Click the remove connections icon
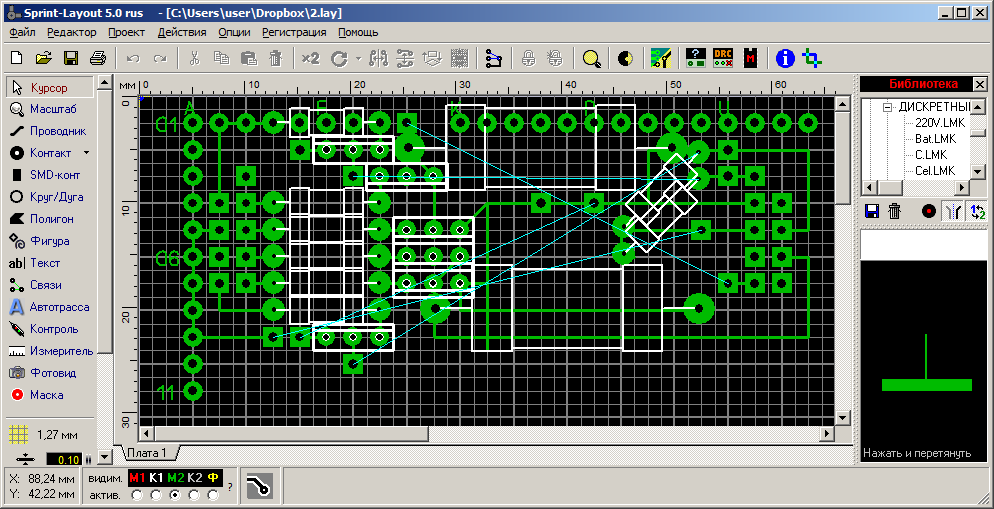Image resolution: width=994 pixels, height=509 pixels. point(494,58)
